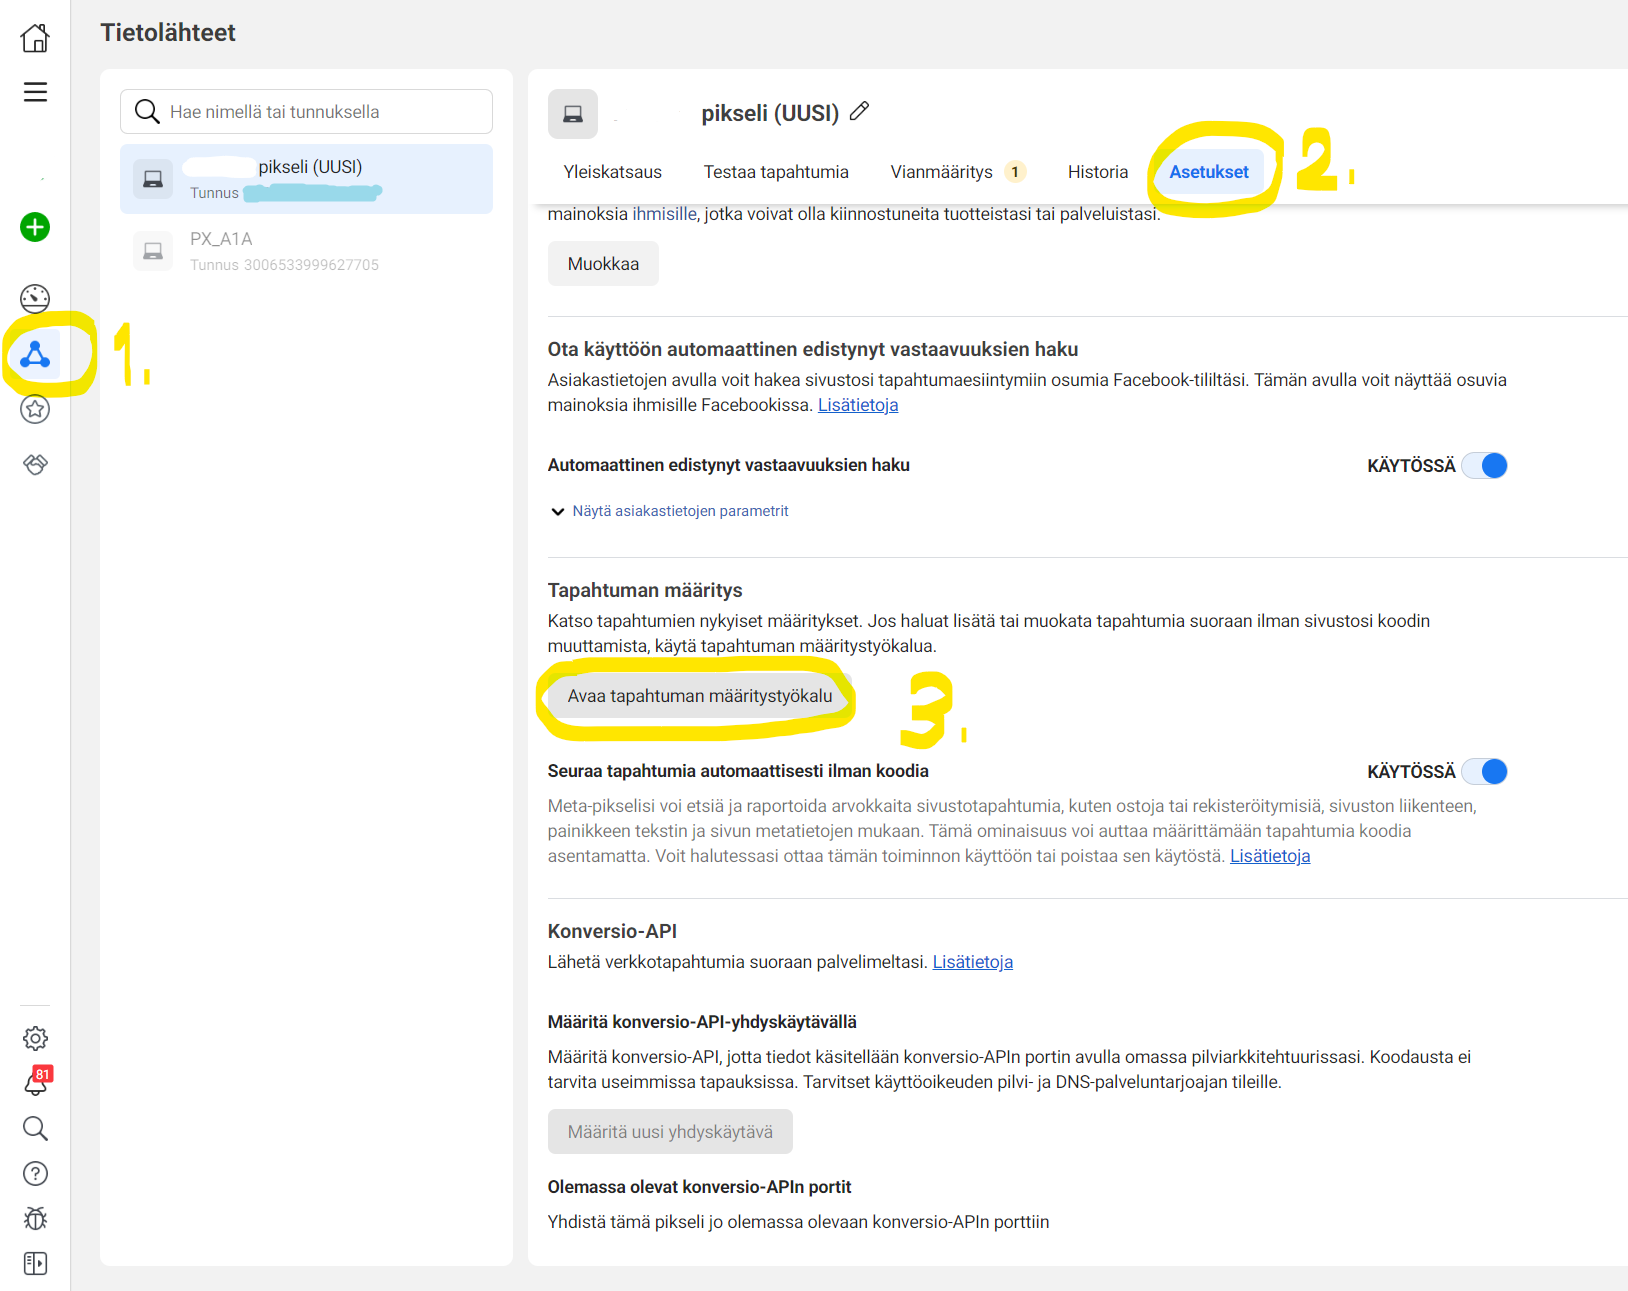The height and width of the screenshot is (1291, 1628).
Task: Click the Muokkaa button
Action: [x=602, y=263]
